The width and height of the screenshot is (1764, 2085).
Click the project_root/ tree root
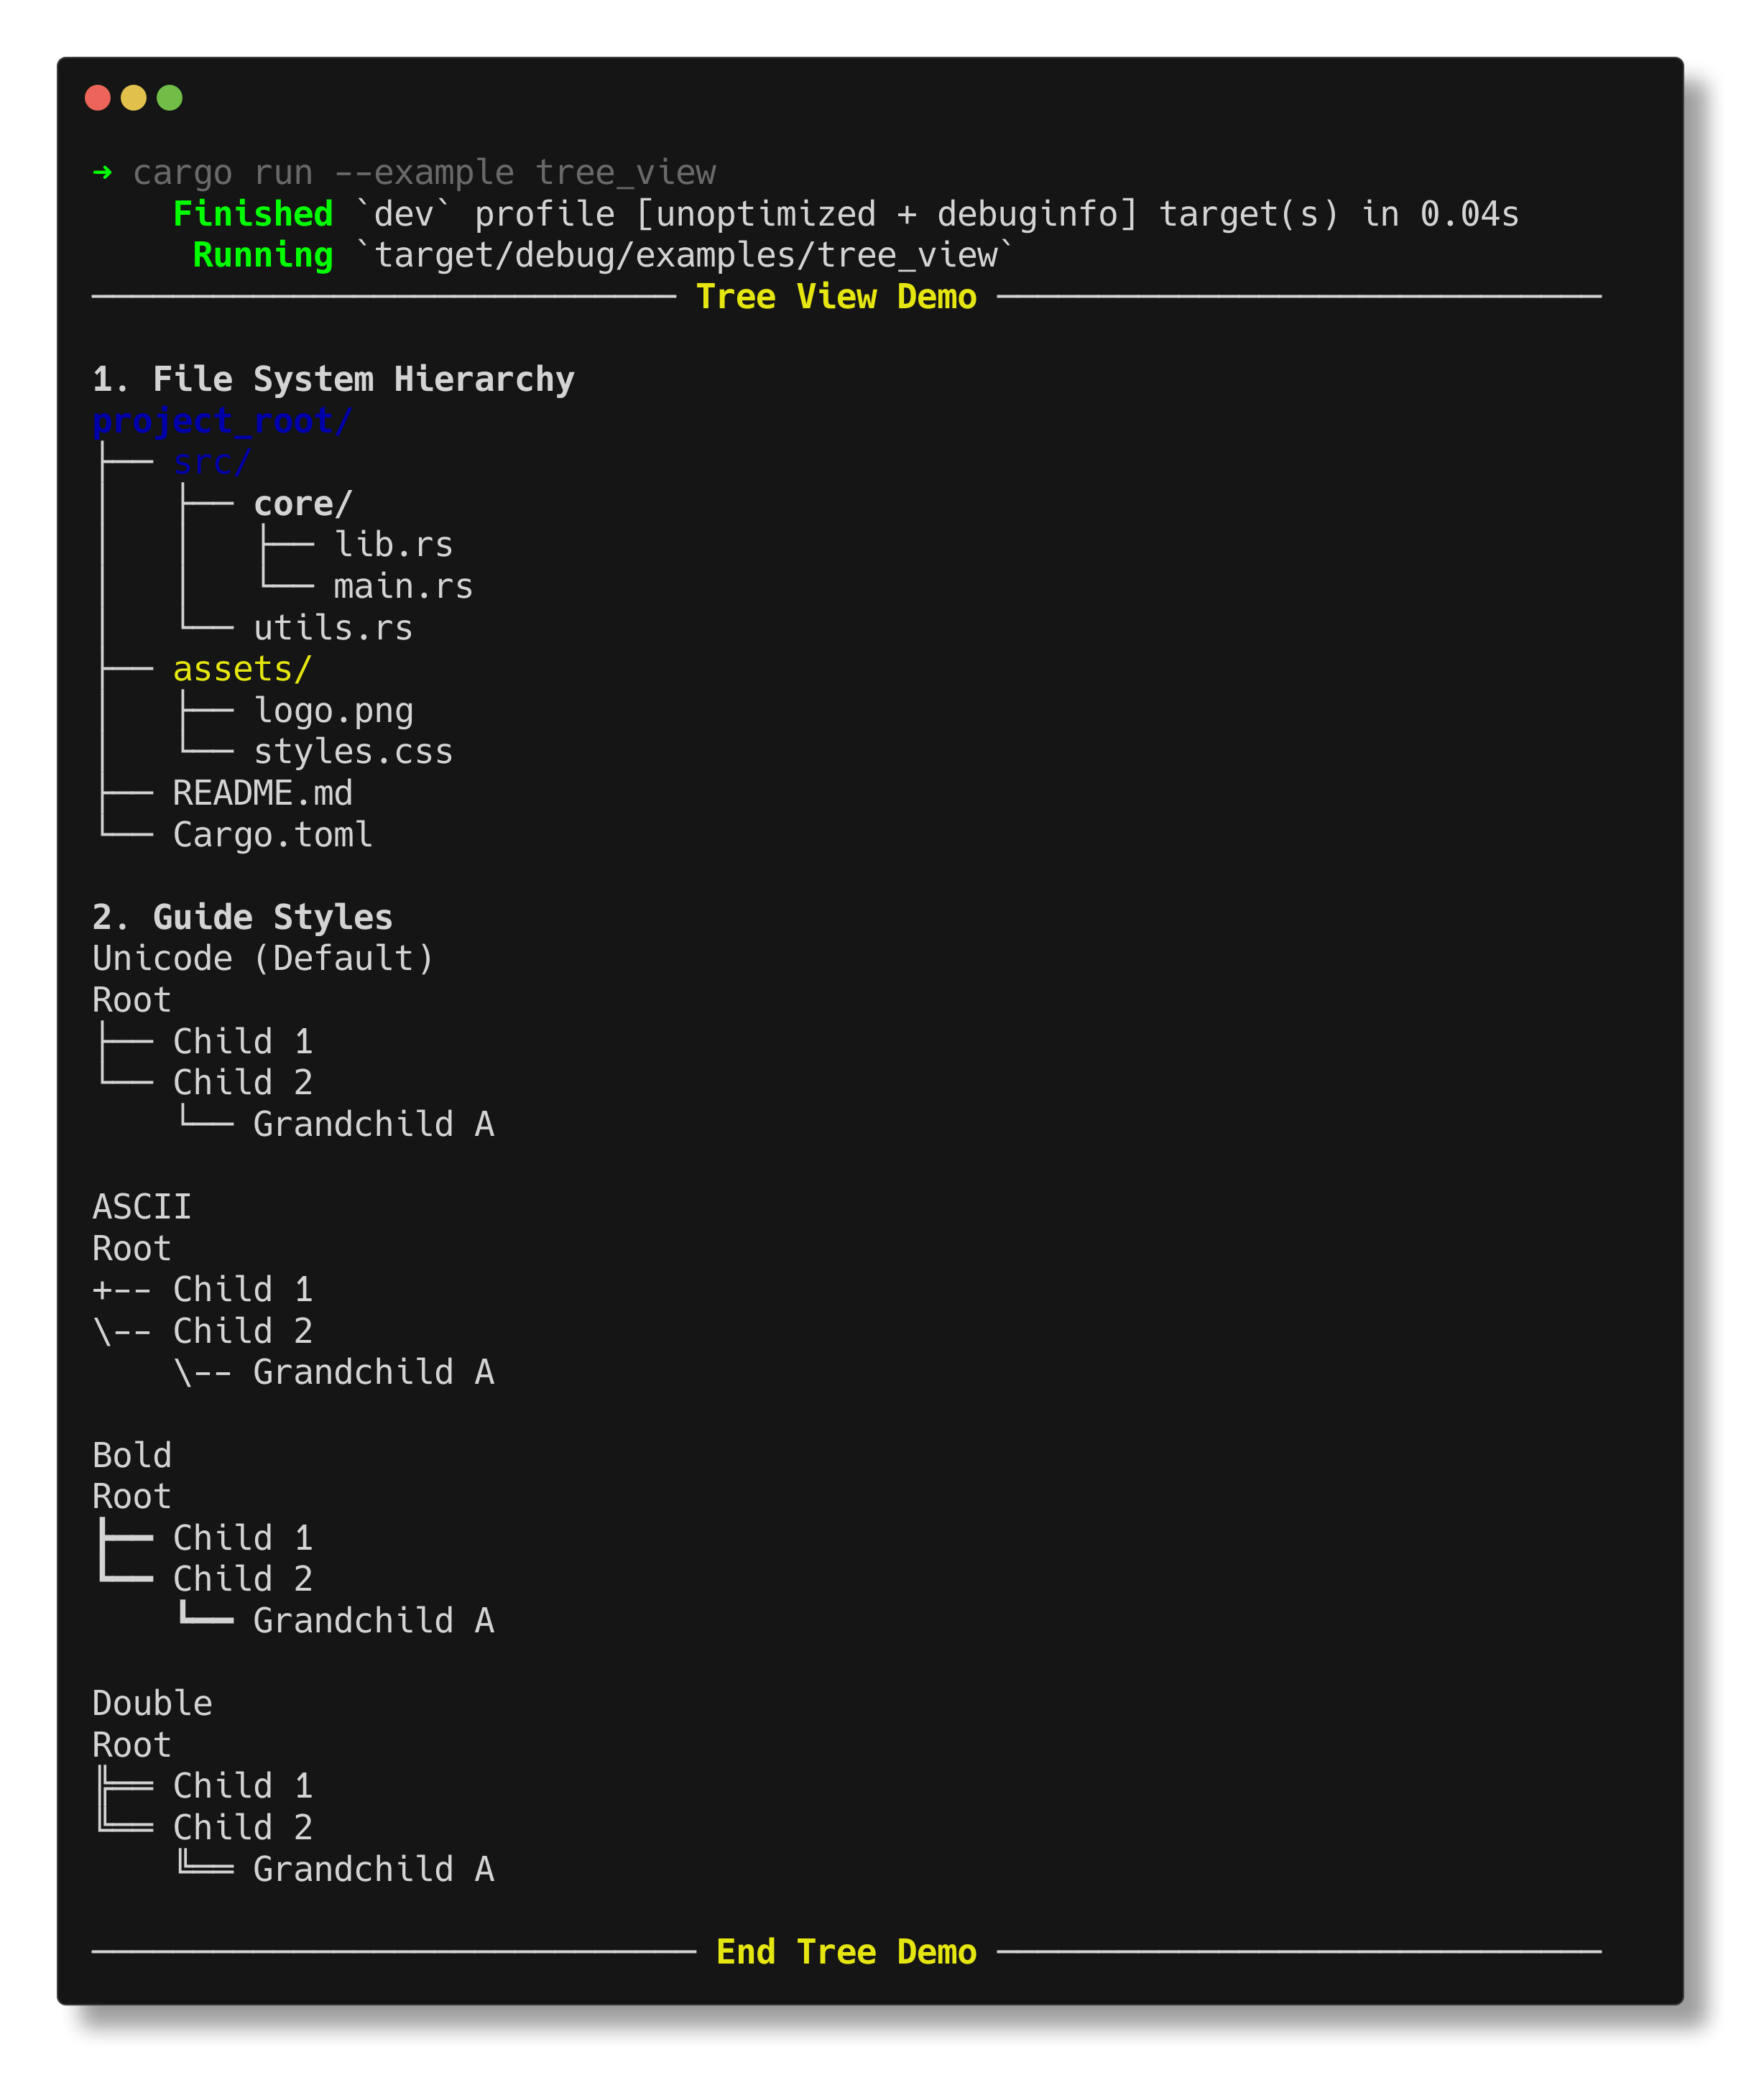coord(221,421)
